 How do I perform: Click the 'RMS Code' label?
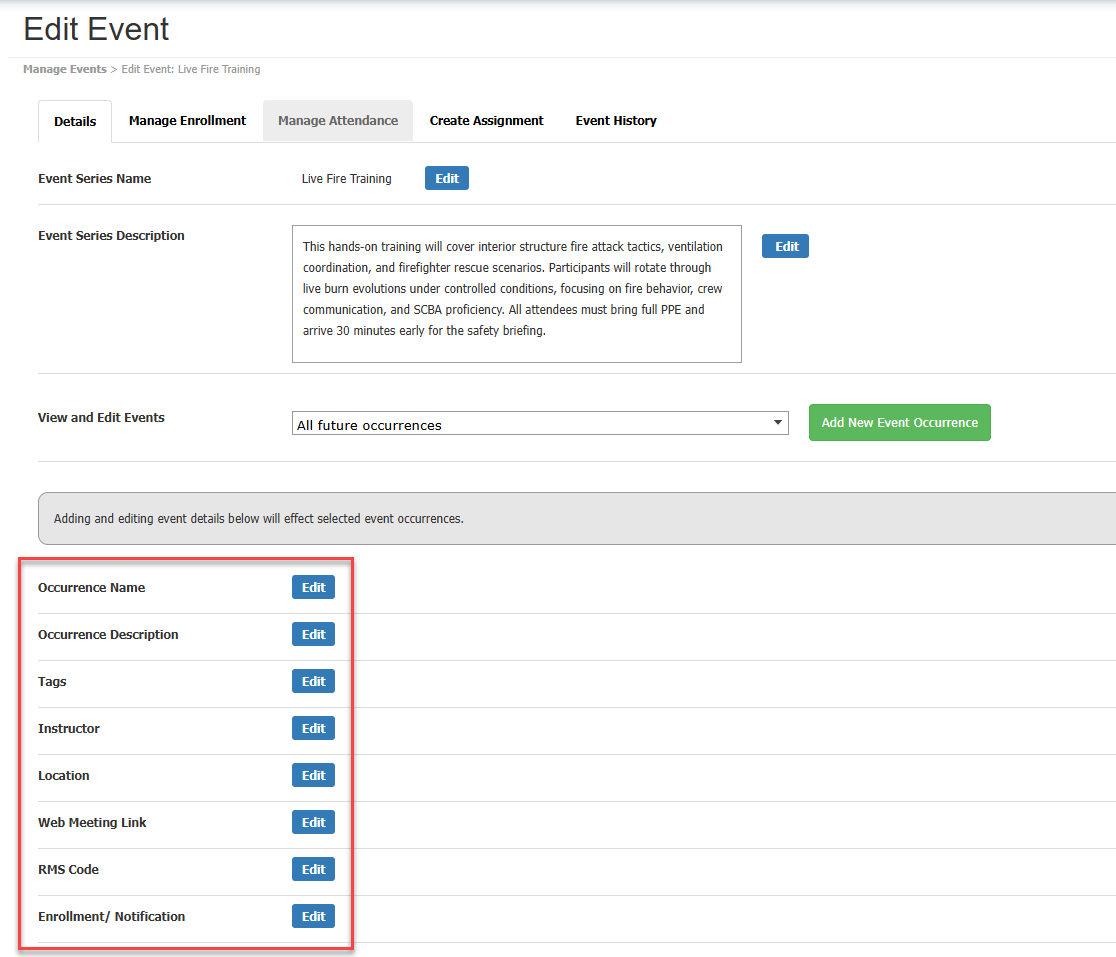point(68,869)
